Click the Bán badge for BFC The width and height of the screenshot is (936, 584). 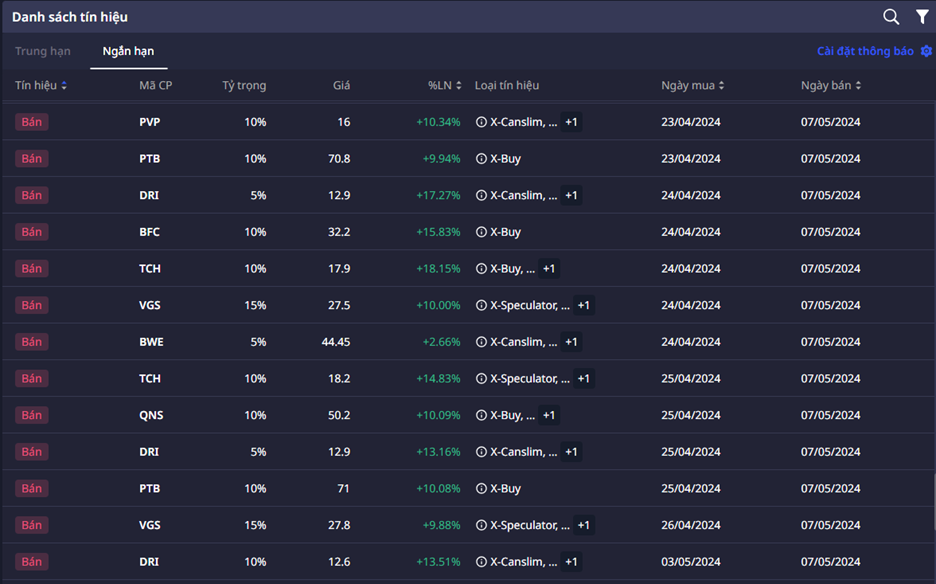pyautogui.click(x=32, y=232)
